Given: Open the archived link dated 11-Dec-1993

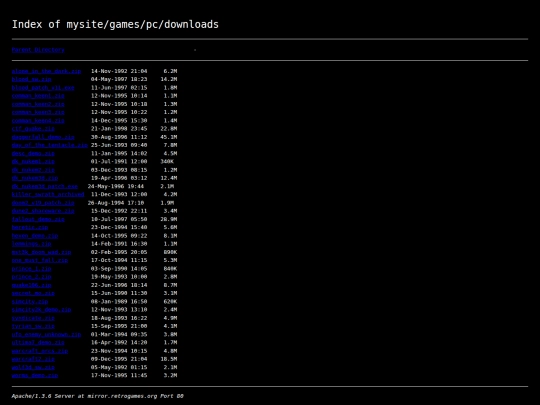Looking at the screenshot, I should point(48,195).
